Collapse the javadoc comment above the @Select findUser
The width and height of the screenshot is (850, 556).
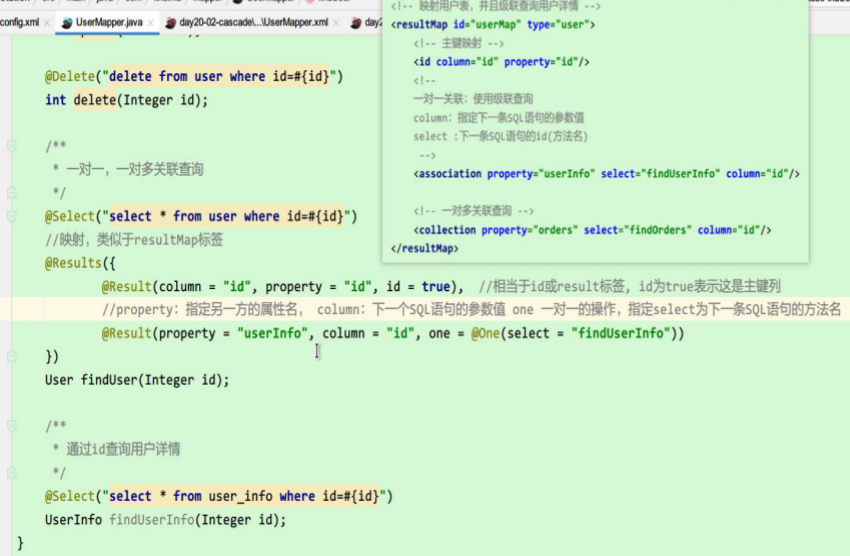12,146
